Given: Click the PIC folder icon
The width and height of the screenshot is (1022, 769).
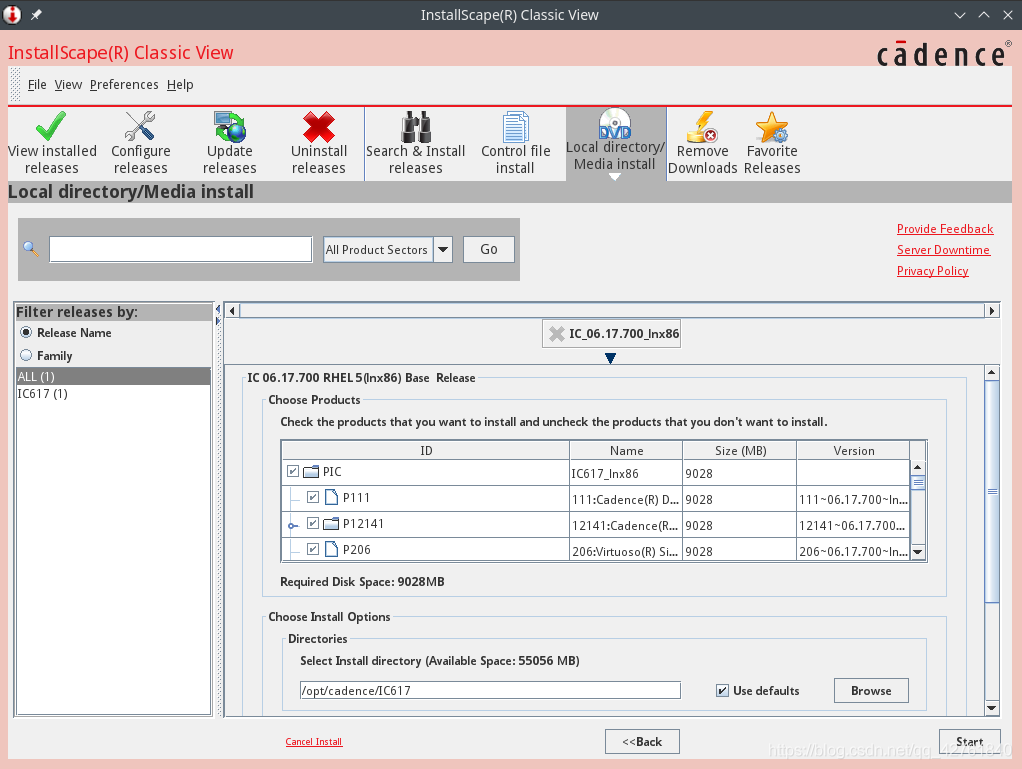Looking at the screenshot, I should click(312, 471).
